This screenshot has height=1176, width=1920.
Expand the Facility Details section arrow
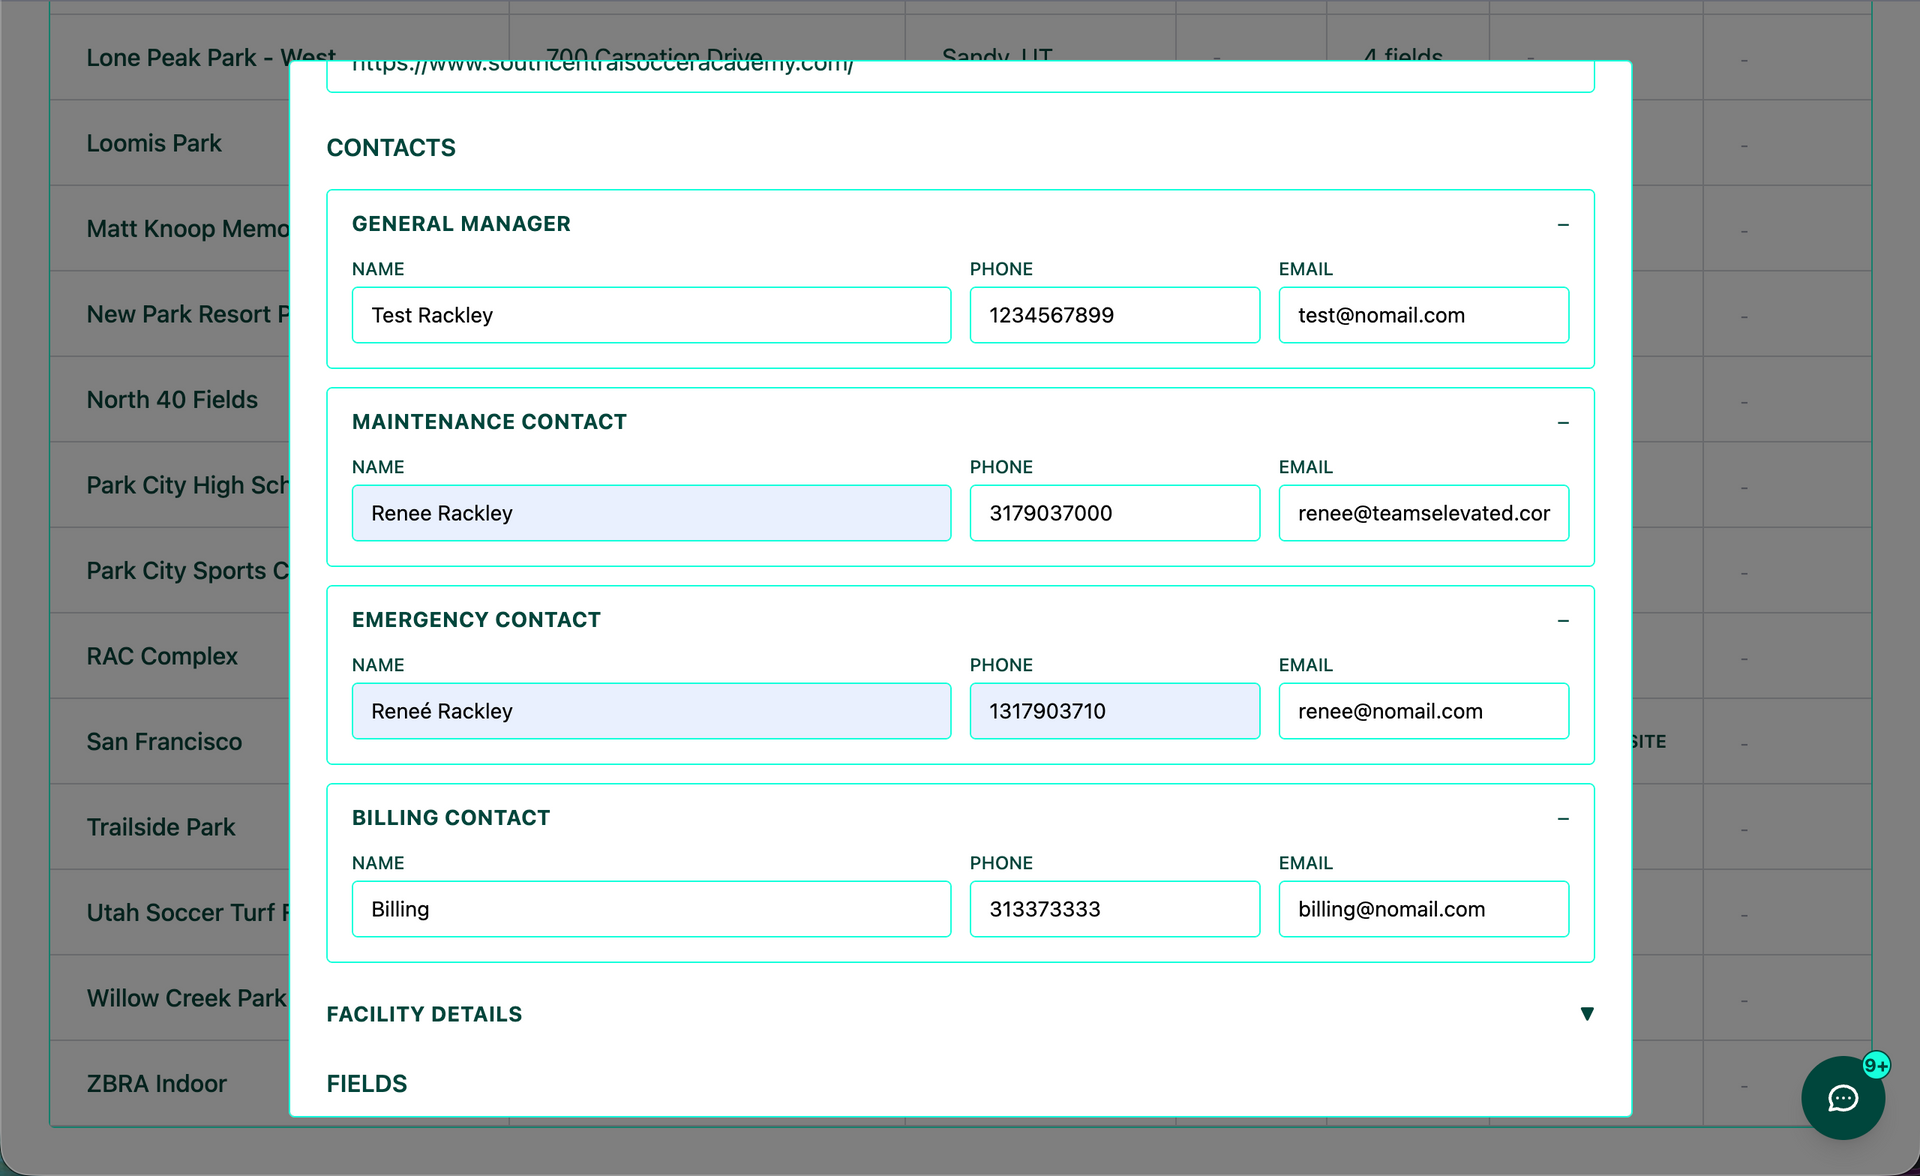1586,1014
